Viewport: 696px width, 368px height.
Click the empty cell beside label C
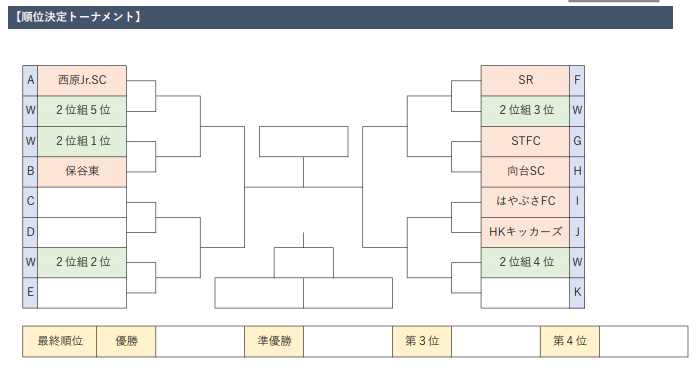click(82, 202)
